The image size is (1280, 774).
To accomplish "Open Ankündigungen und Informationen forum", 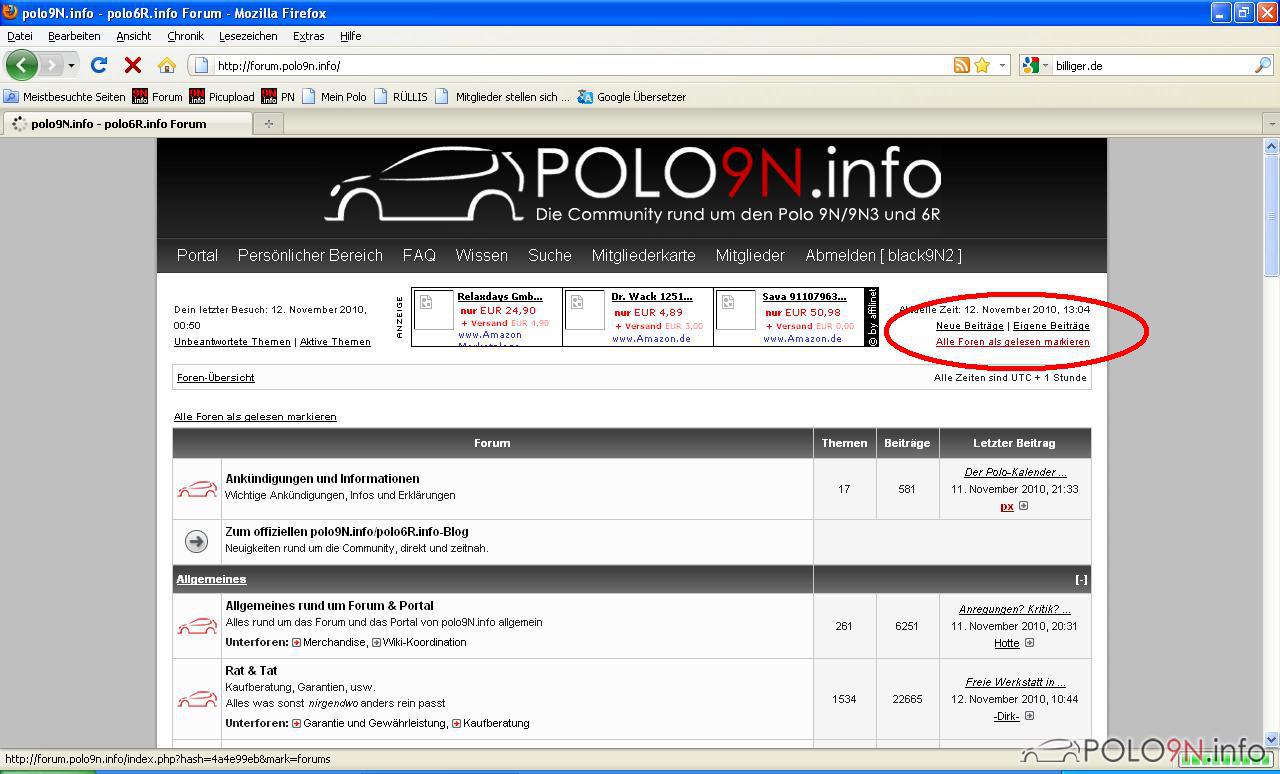I will 322,479.
